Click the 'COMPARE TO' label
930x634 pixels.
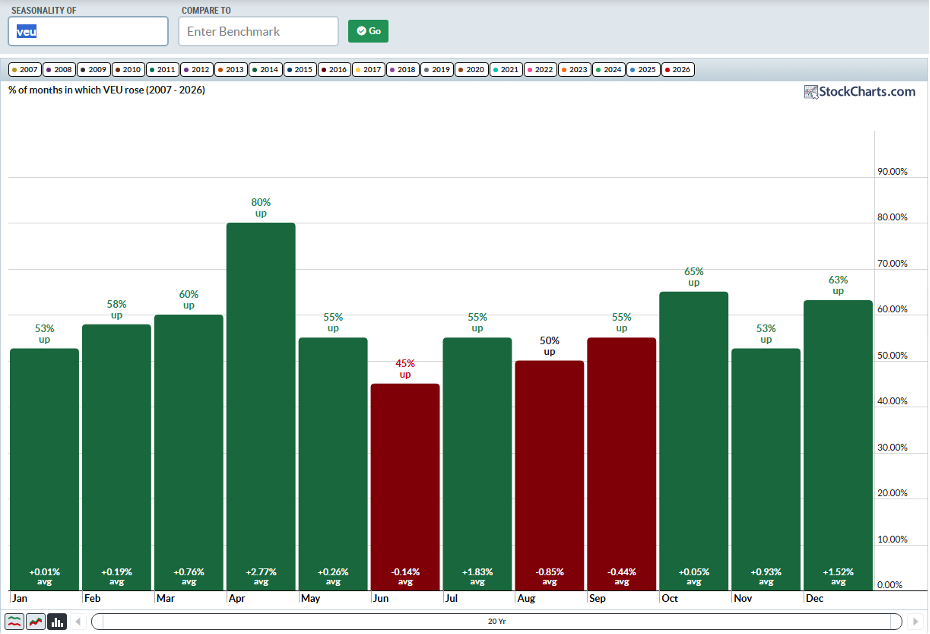pyautogui.click(x=206, y=11)
